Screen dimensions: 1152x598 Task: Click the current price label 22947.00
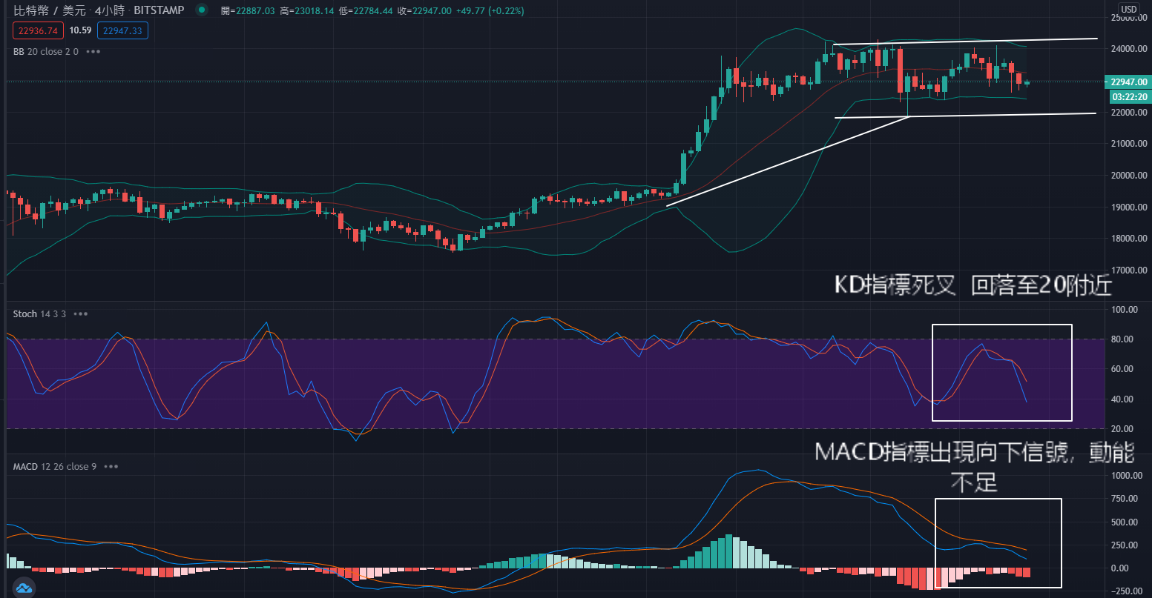click(1127, 82)
